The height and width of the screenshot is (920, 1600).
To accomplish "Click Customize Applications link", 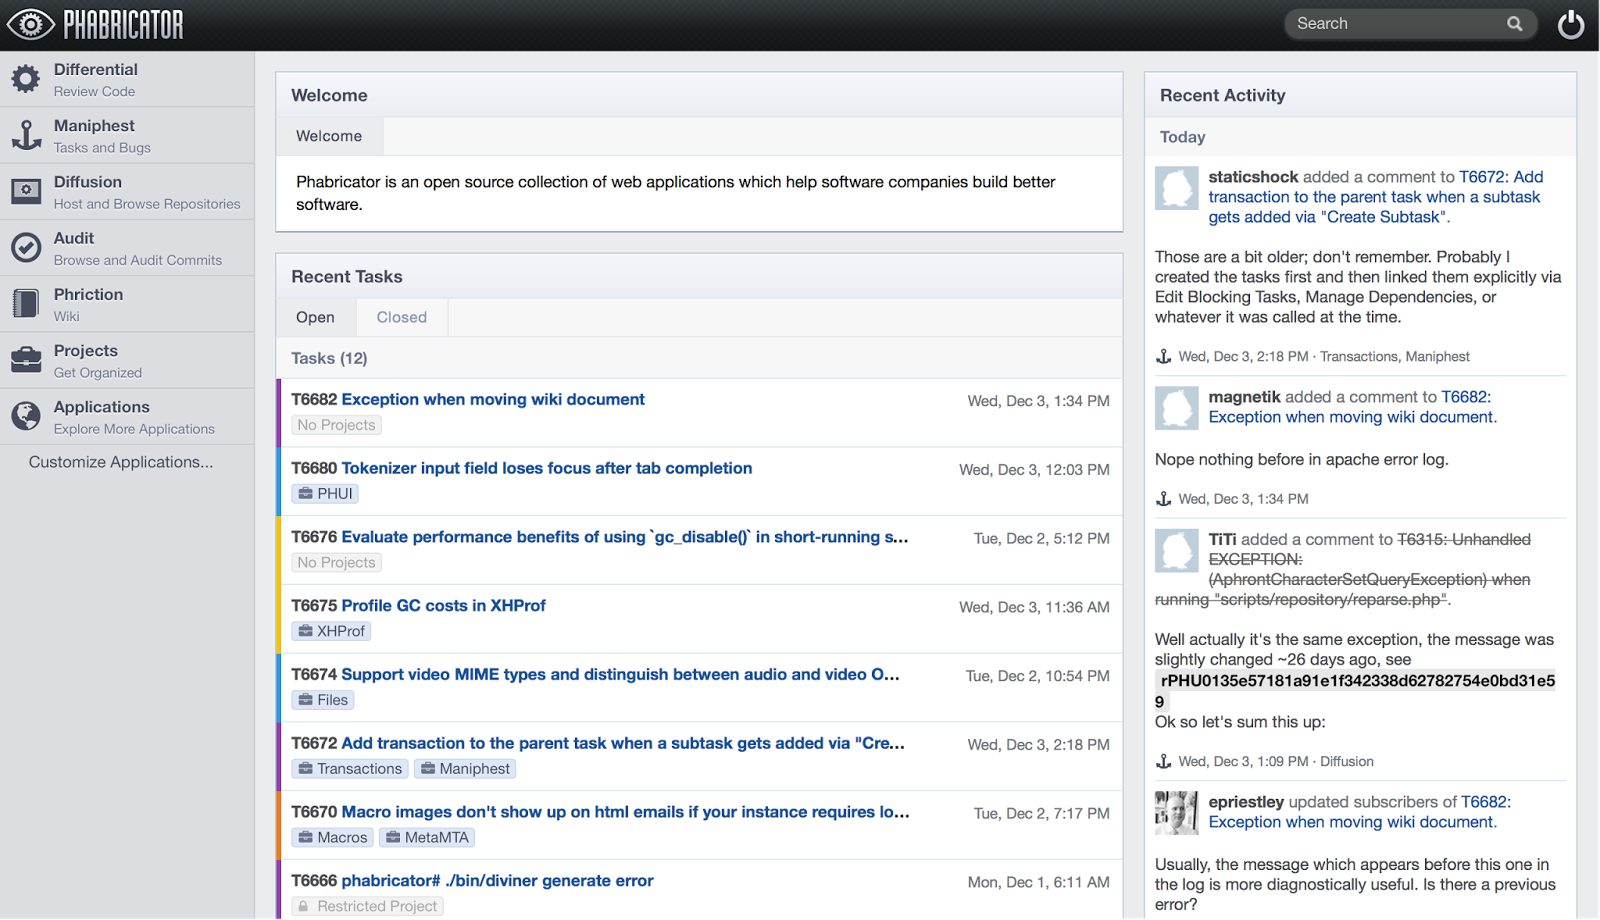I will pos(121,462).
